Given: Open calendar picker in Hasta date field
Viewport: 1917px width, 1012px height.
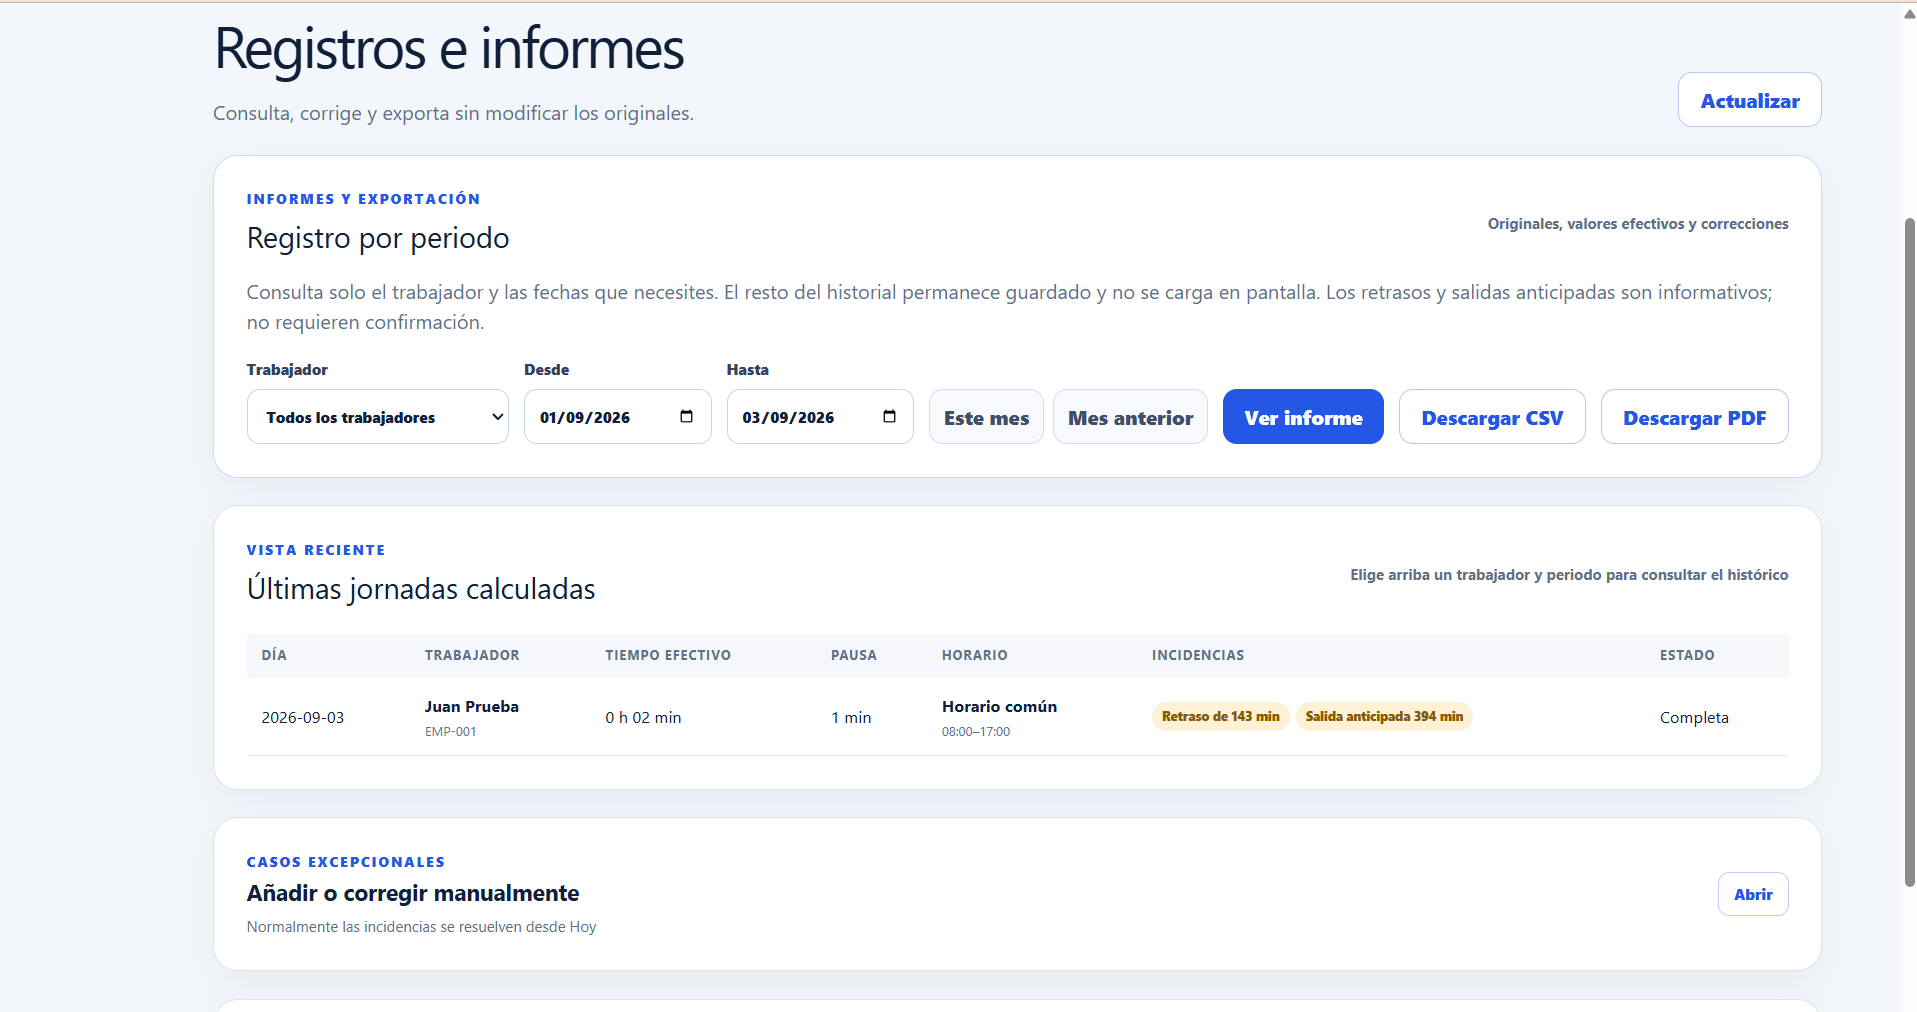Looking at the screenshot, I should click(x=889, y=417).
